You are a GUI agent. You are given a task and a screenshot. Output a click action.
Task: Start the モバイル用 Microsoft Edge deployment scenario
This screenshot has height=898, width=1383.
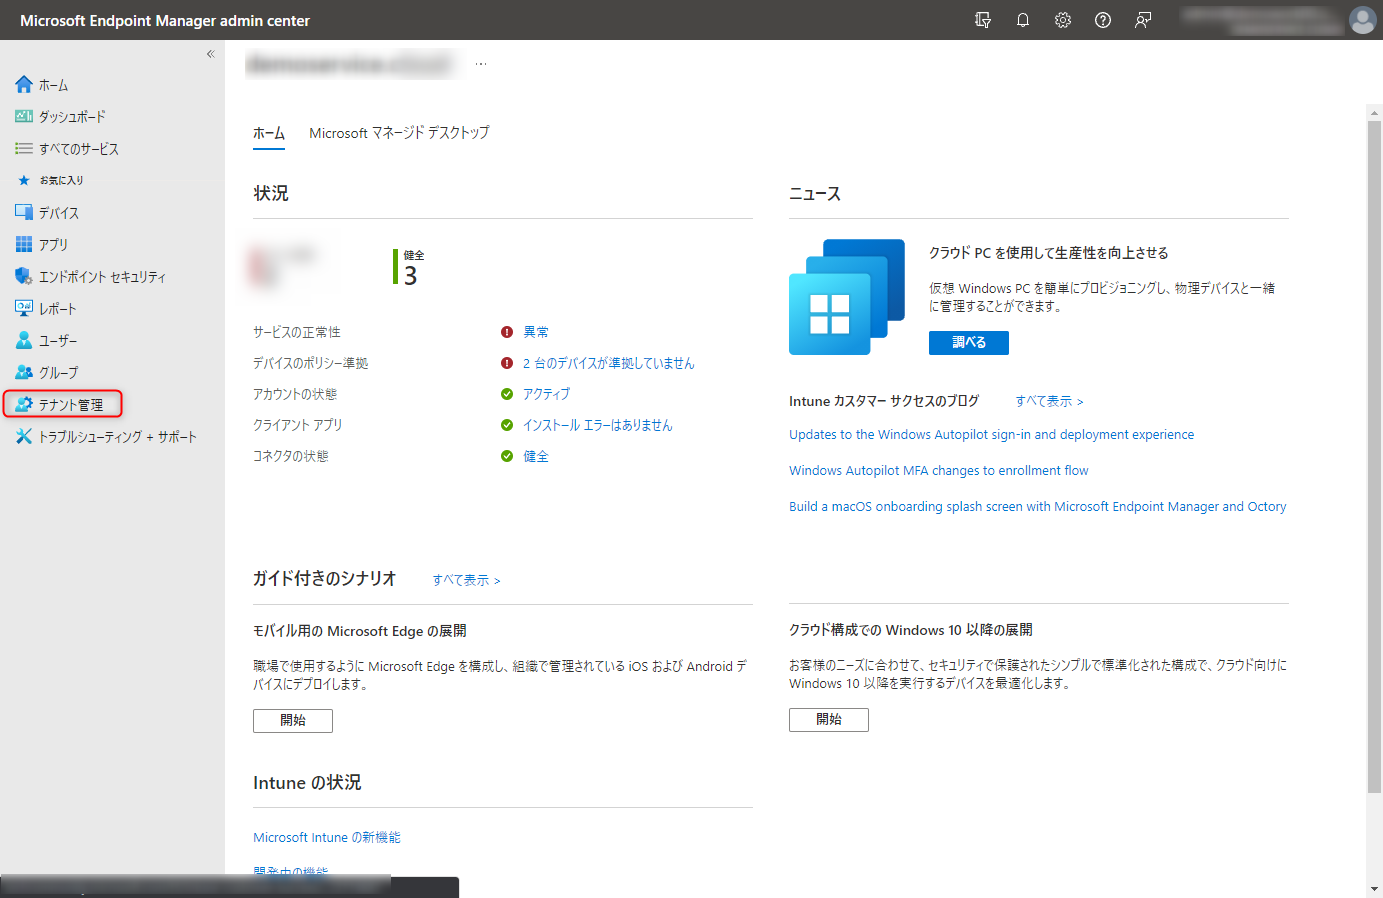[292, 720]
